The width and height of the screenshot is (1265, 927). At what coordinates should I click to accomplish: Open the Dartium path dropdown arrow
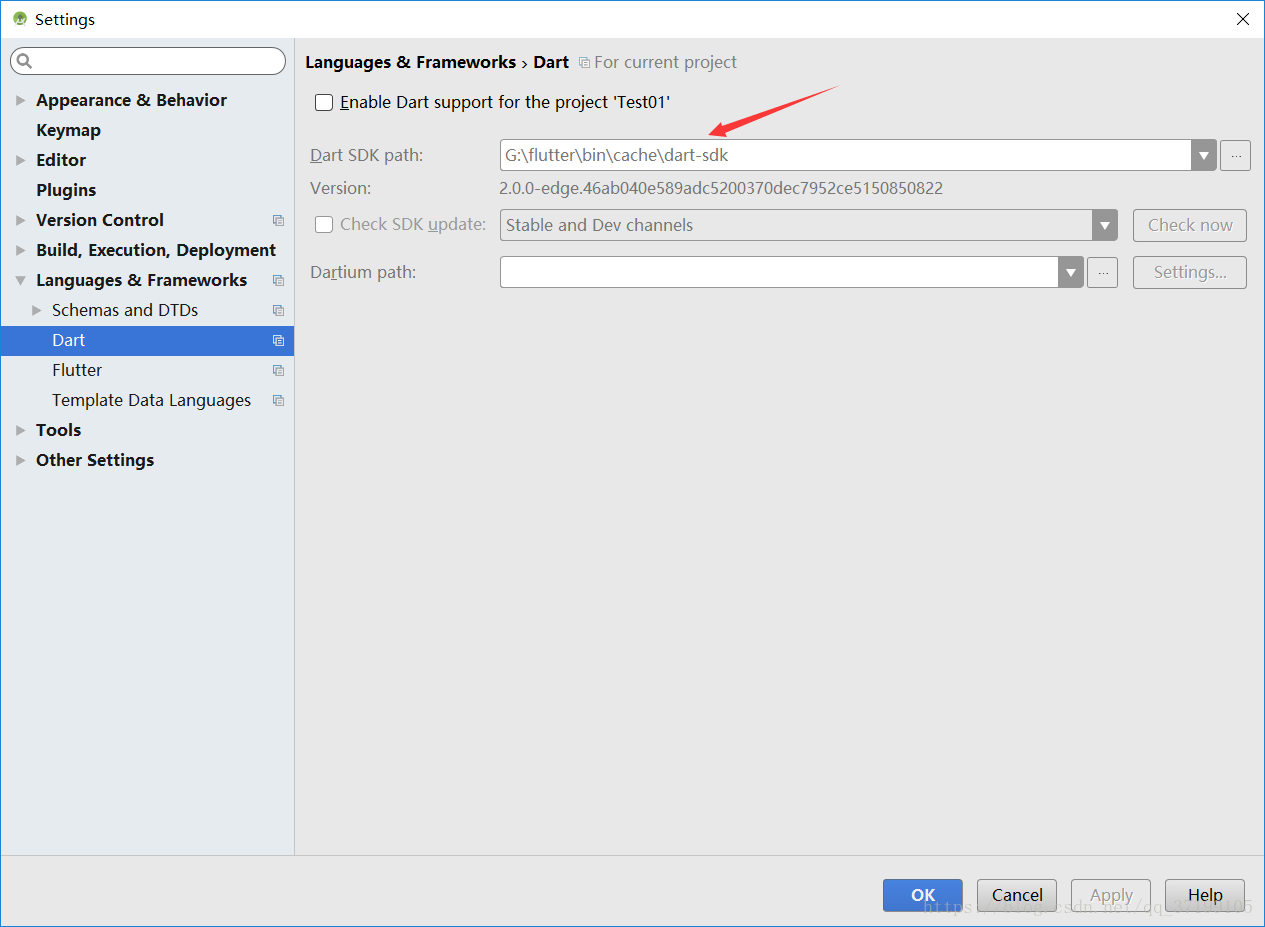pyautogui.click(x=1071, y=272)
